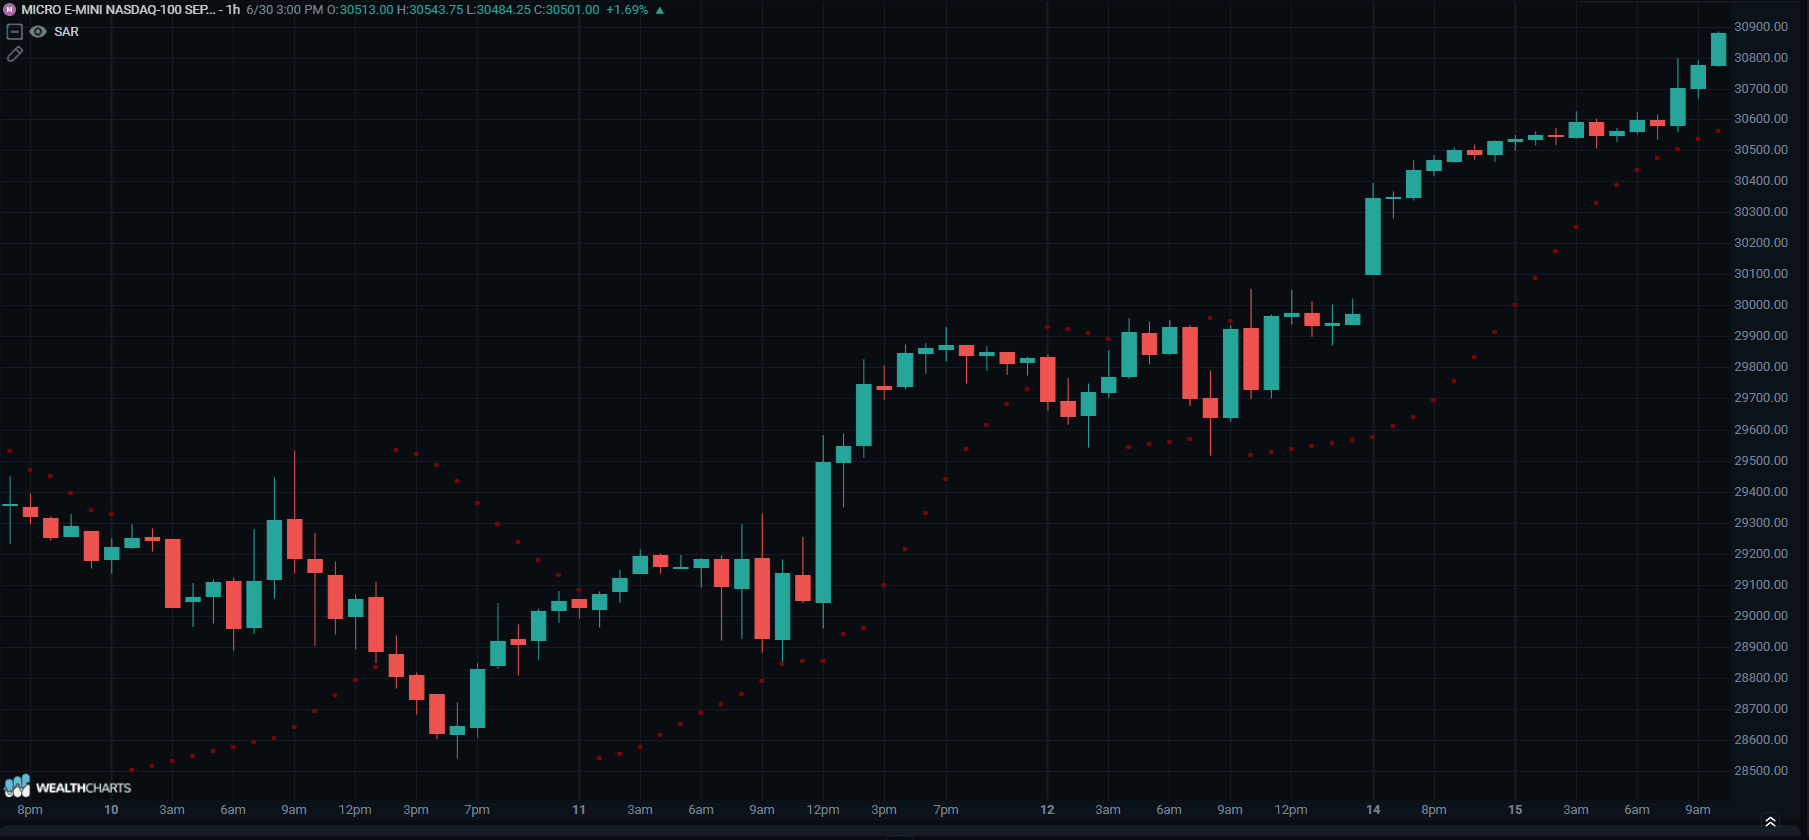Expand bottom panel with double chevron
The image size is (1809, 840).
1770,822
